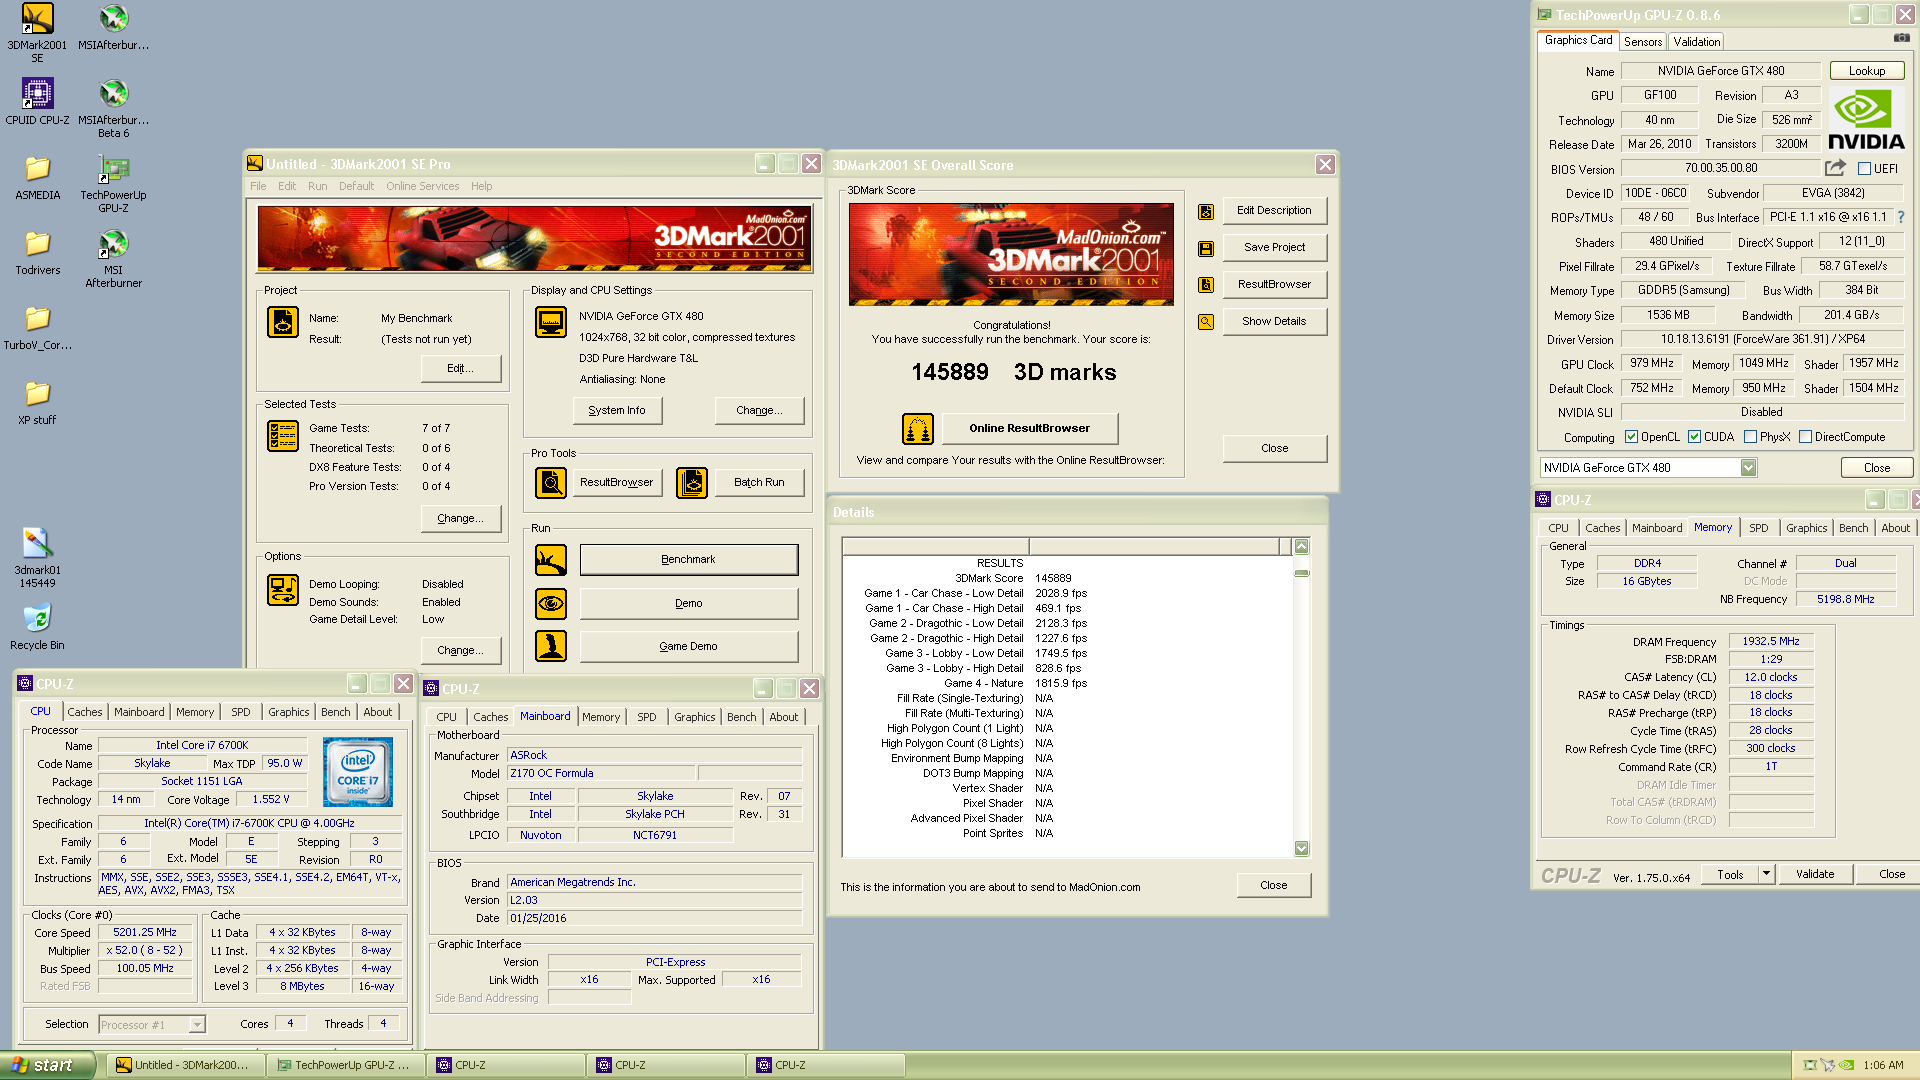Open the Caches tab in CPU-Z processor window

84,712
